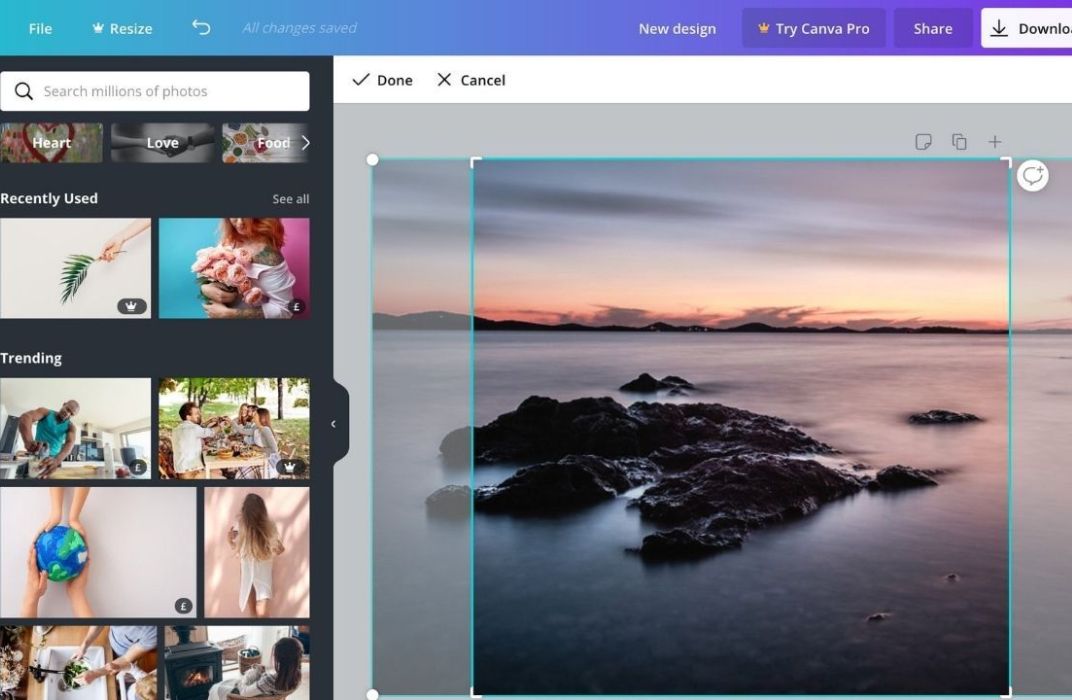Collapse the photos sidebar panel
This screenshot has width=1072, height=700.
click(333, 423)
